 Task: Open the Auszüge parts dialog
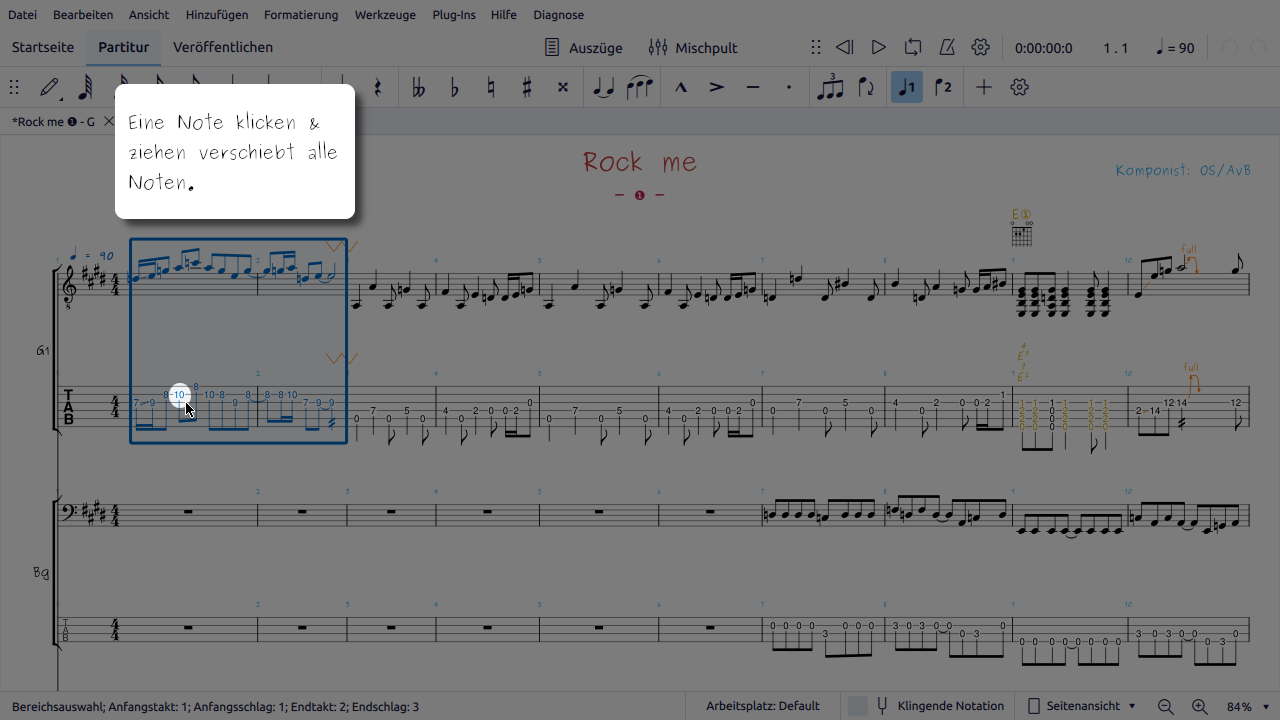[583, 48]
